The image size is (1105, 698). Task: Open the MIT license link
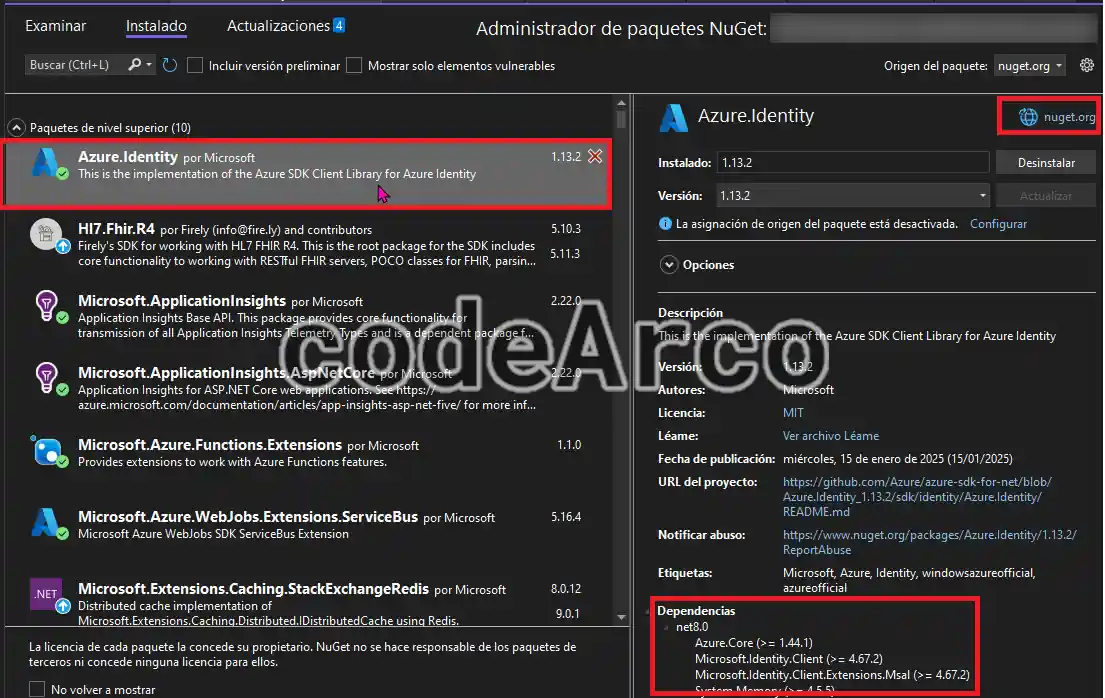coord(793,412)
